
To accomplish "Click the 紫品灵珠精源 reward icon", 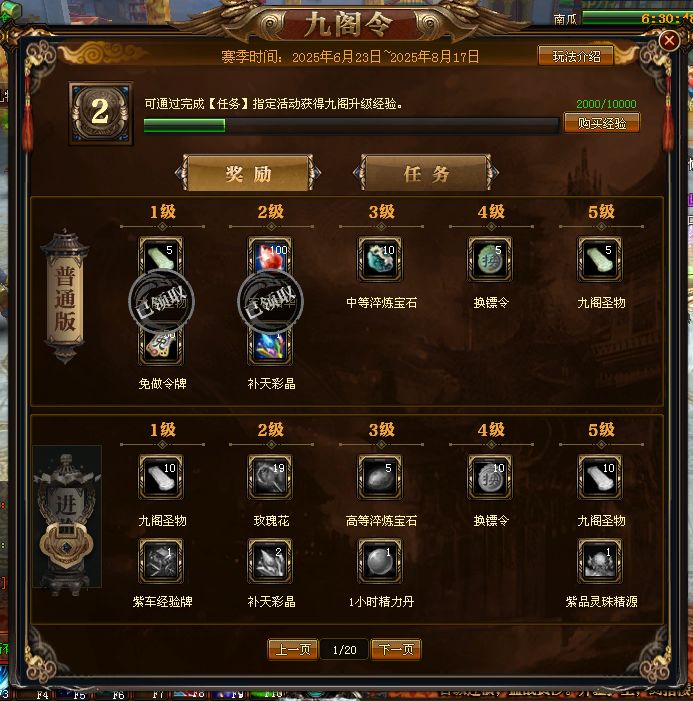I will [600, 561].
